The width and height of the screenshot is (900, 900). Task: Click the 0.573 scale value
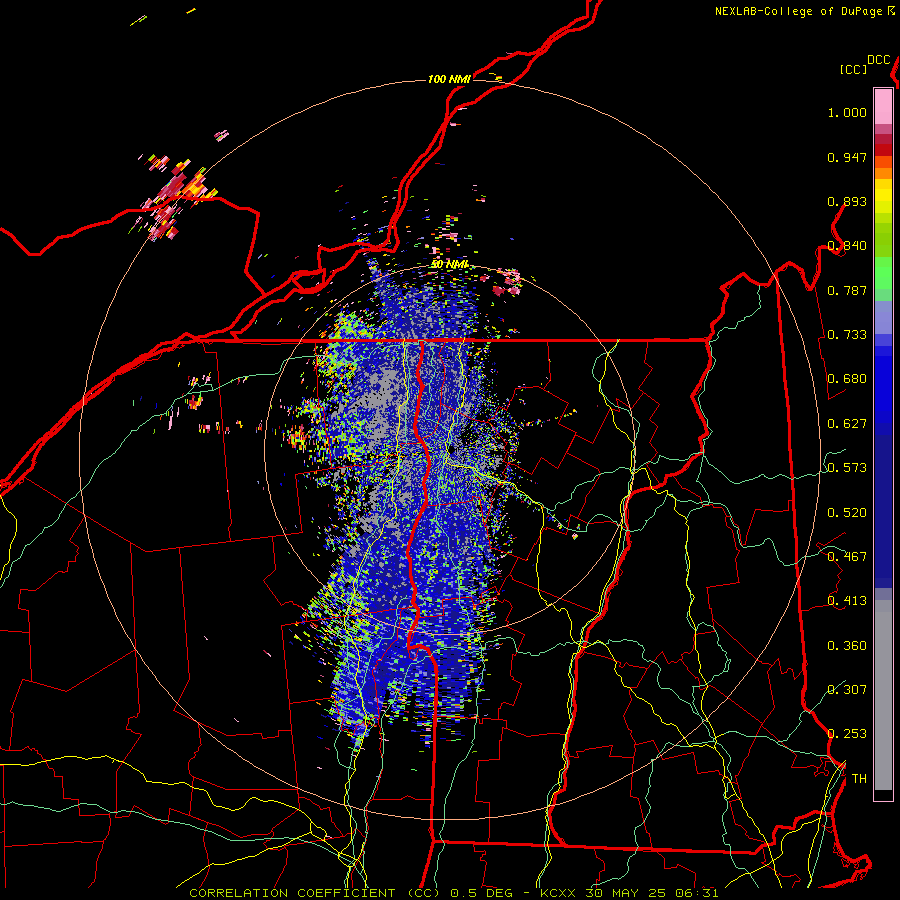[847, 468]
